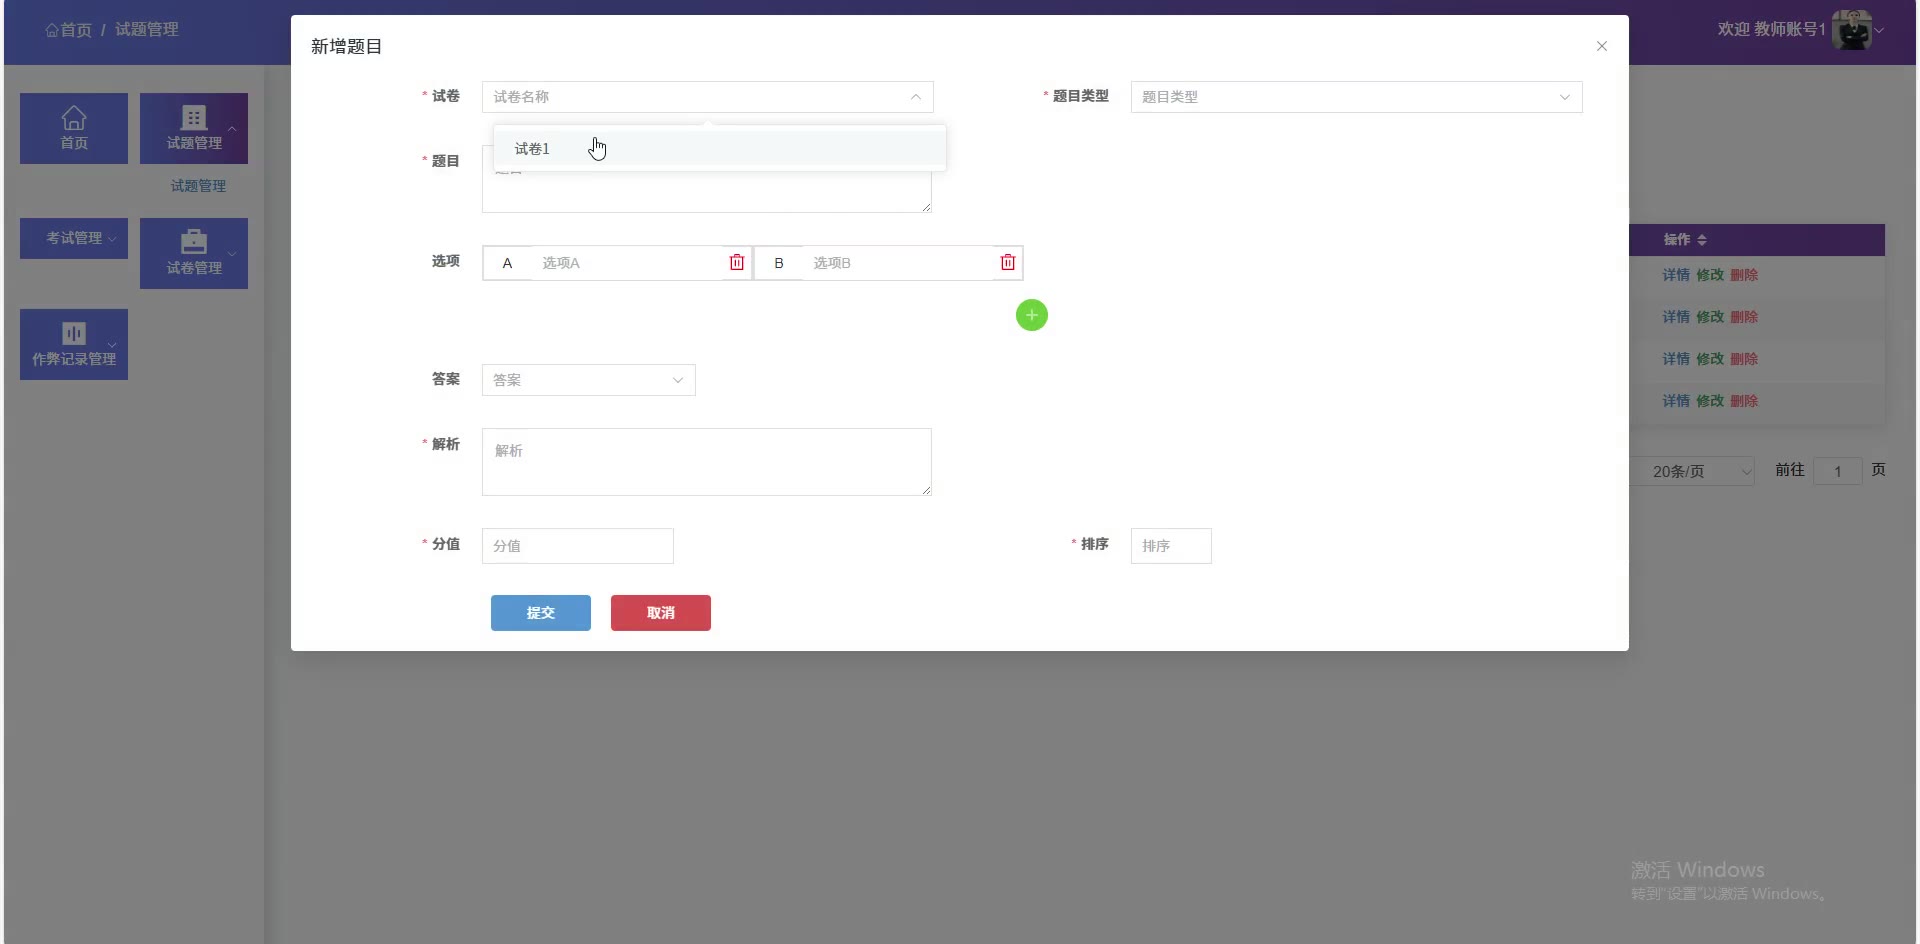Screen dimensions: 1920x944
Task: Click the 取消 button
Action: (x=661, y=613)
